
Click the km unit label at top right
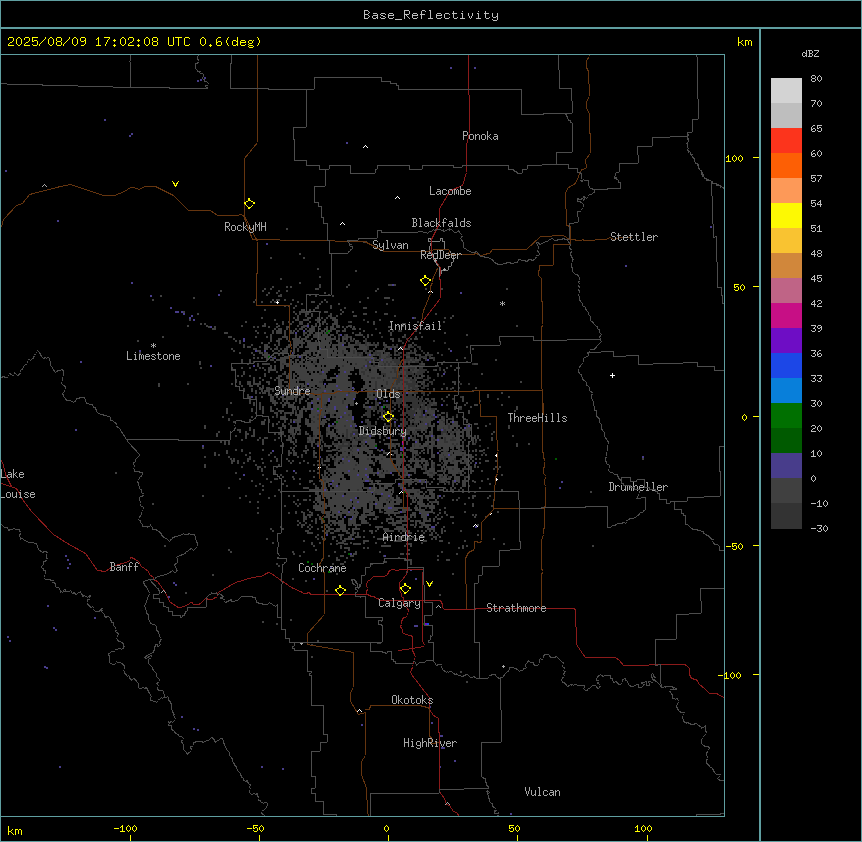[x=744, y=42]
